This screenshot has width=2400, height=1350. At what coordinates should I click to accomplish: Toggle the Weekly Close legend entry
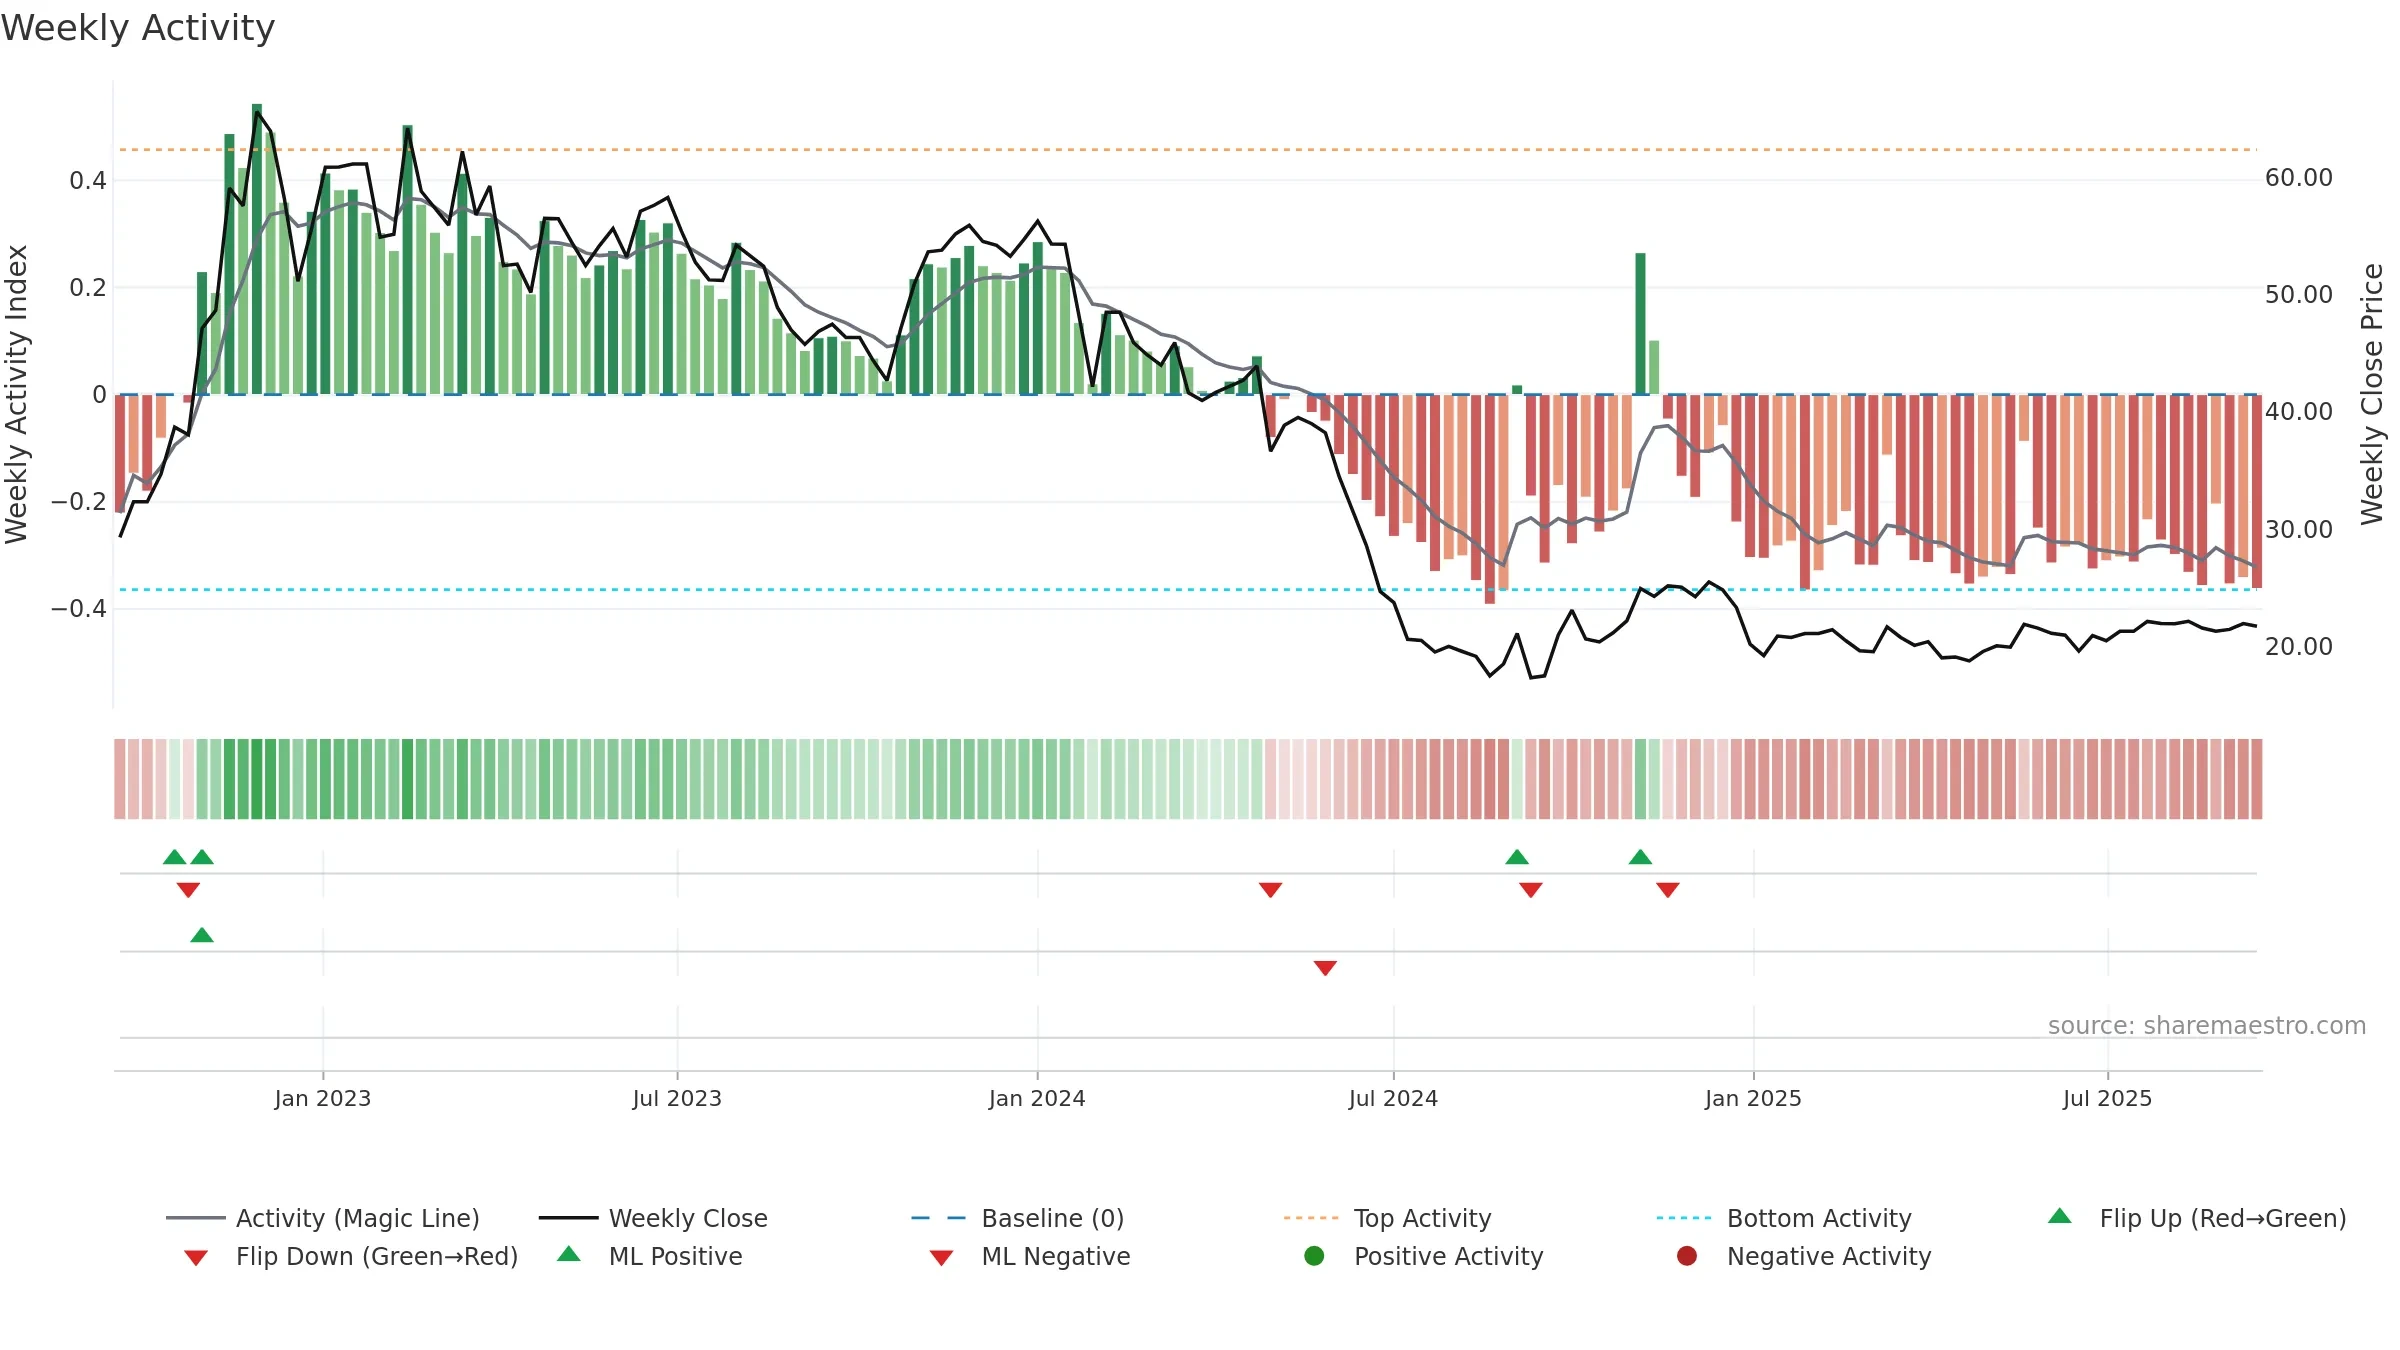[653, 1218]
